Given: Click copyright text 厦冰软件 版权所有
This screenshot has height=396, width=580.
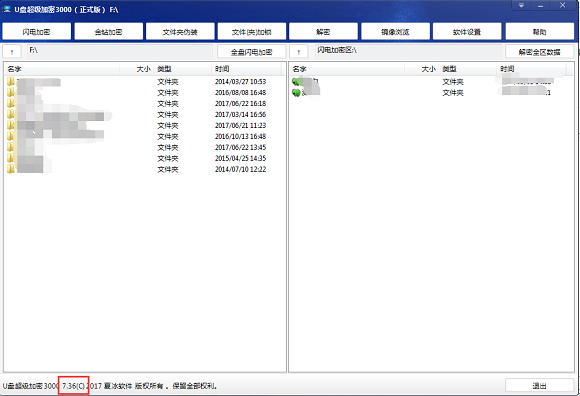Looking at the screenshot, I should pyautogui.click(x=134, y=386).
